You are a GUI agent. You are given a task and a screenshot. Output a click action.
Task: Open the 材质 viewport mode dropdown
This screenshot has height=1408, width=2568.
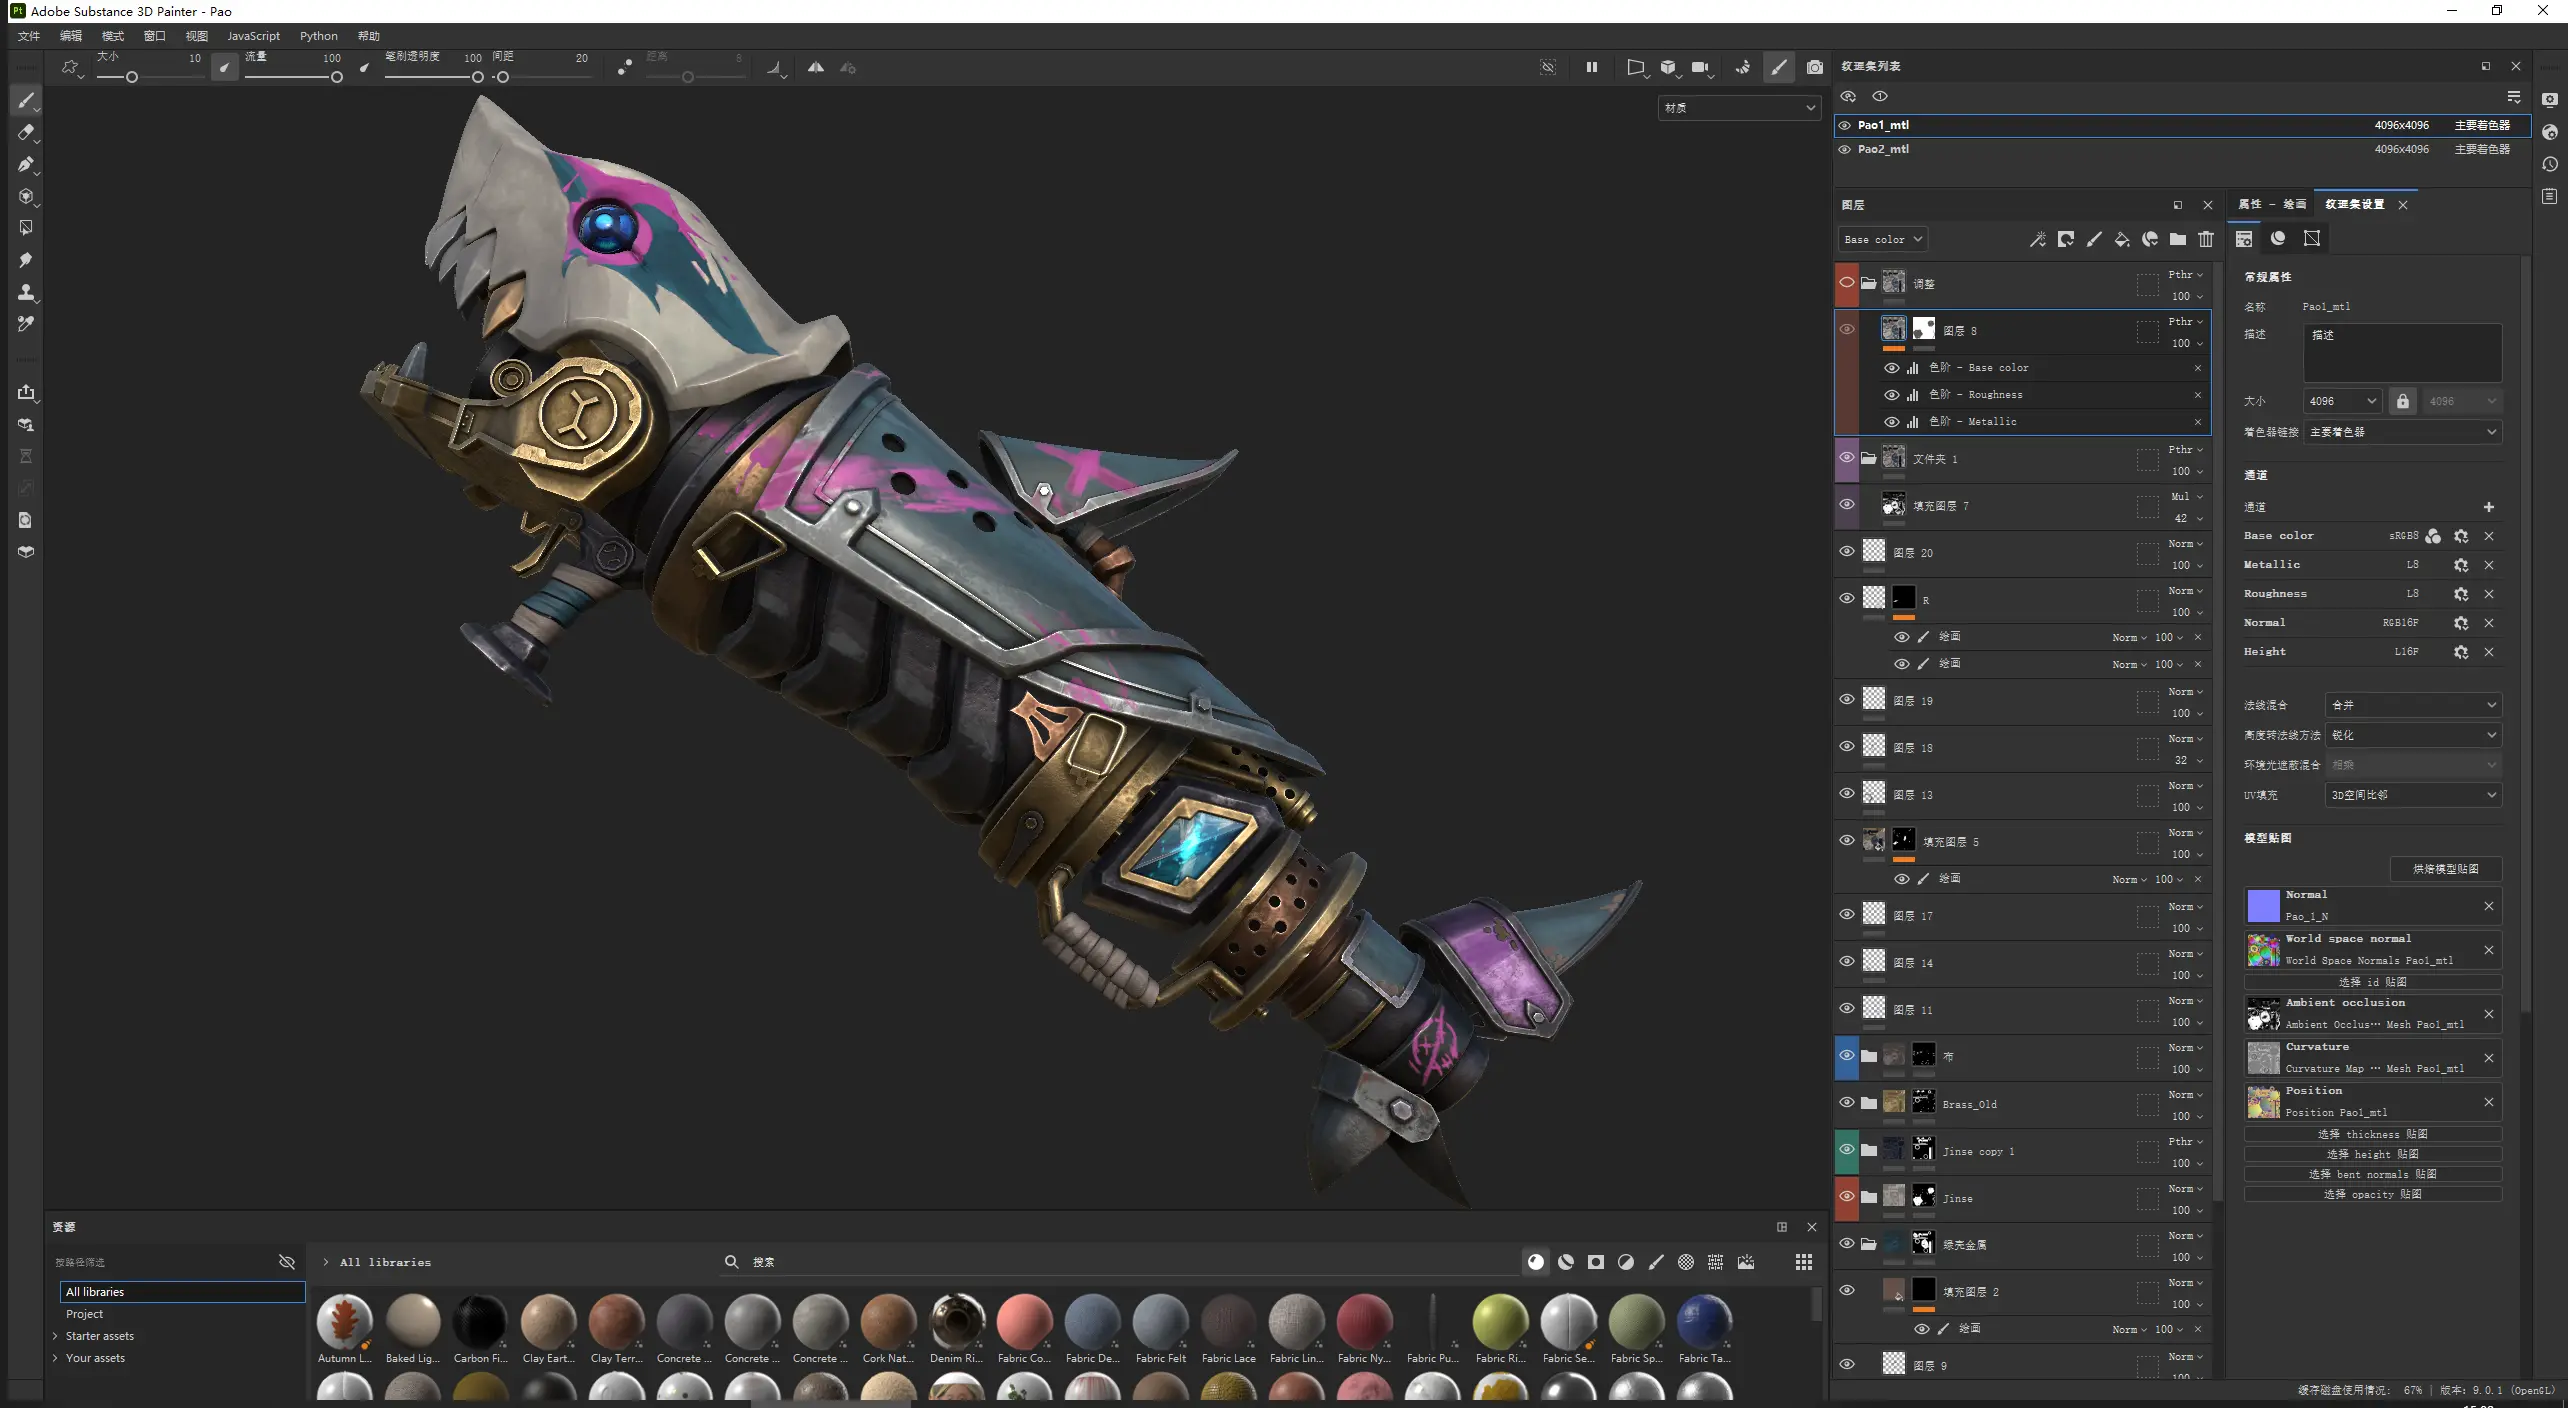point(1738,108)
